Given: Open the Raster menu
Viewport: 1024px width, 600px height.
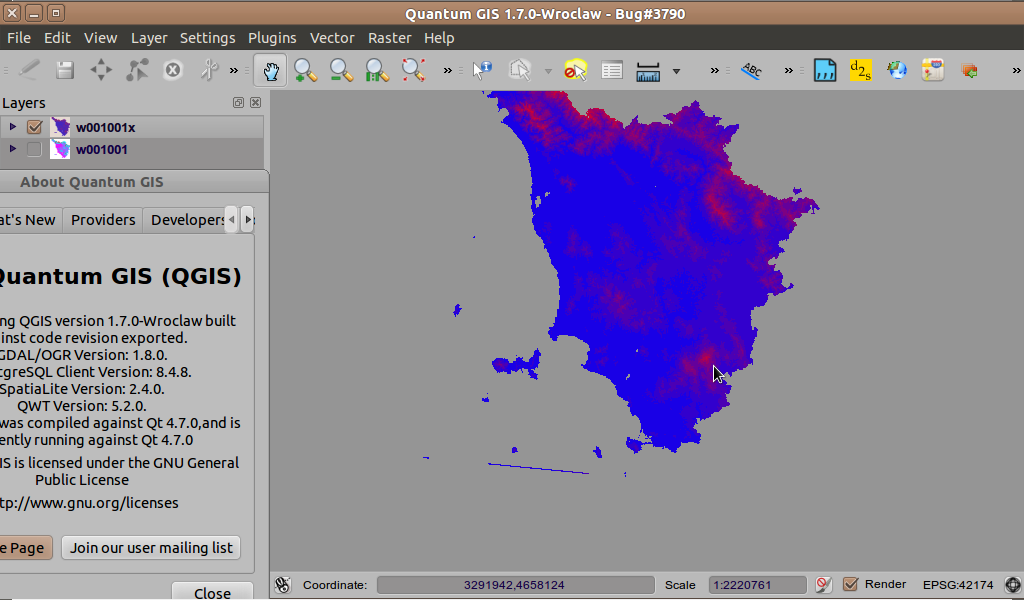Looking at the screenshot, I should (389, 38).
